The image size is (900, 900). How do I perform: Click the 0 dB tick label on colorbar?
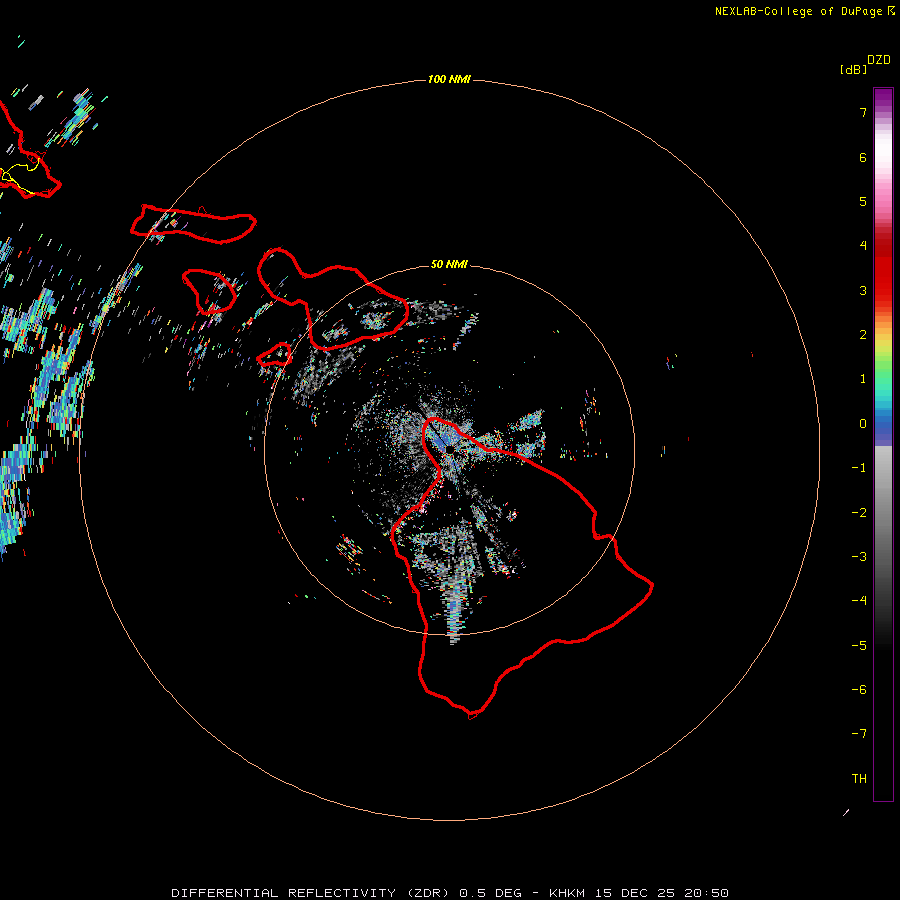863,424
